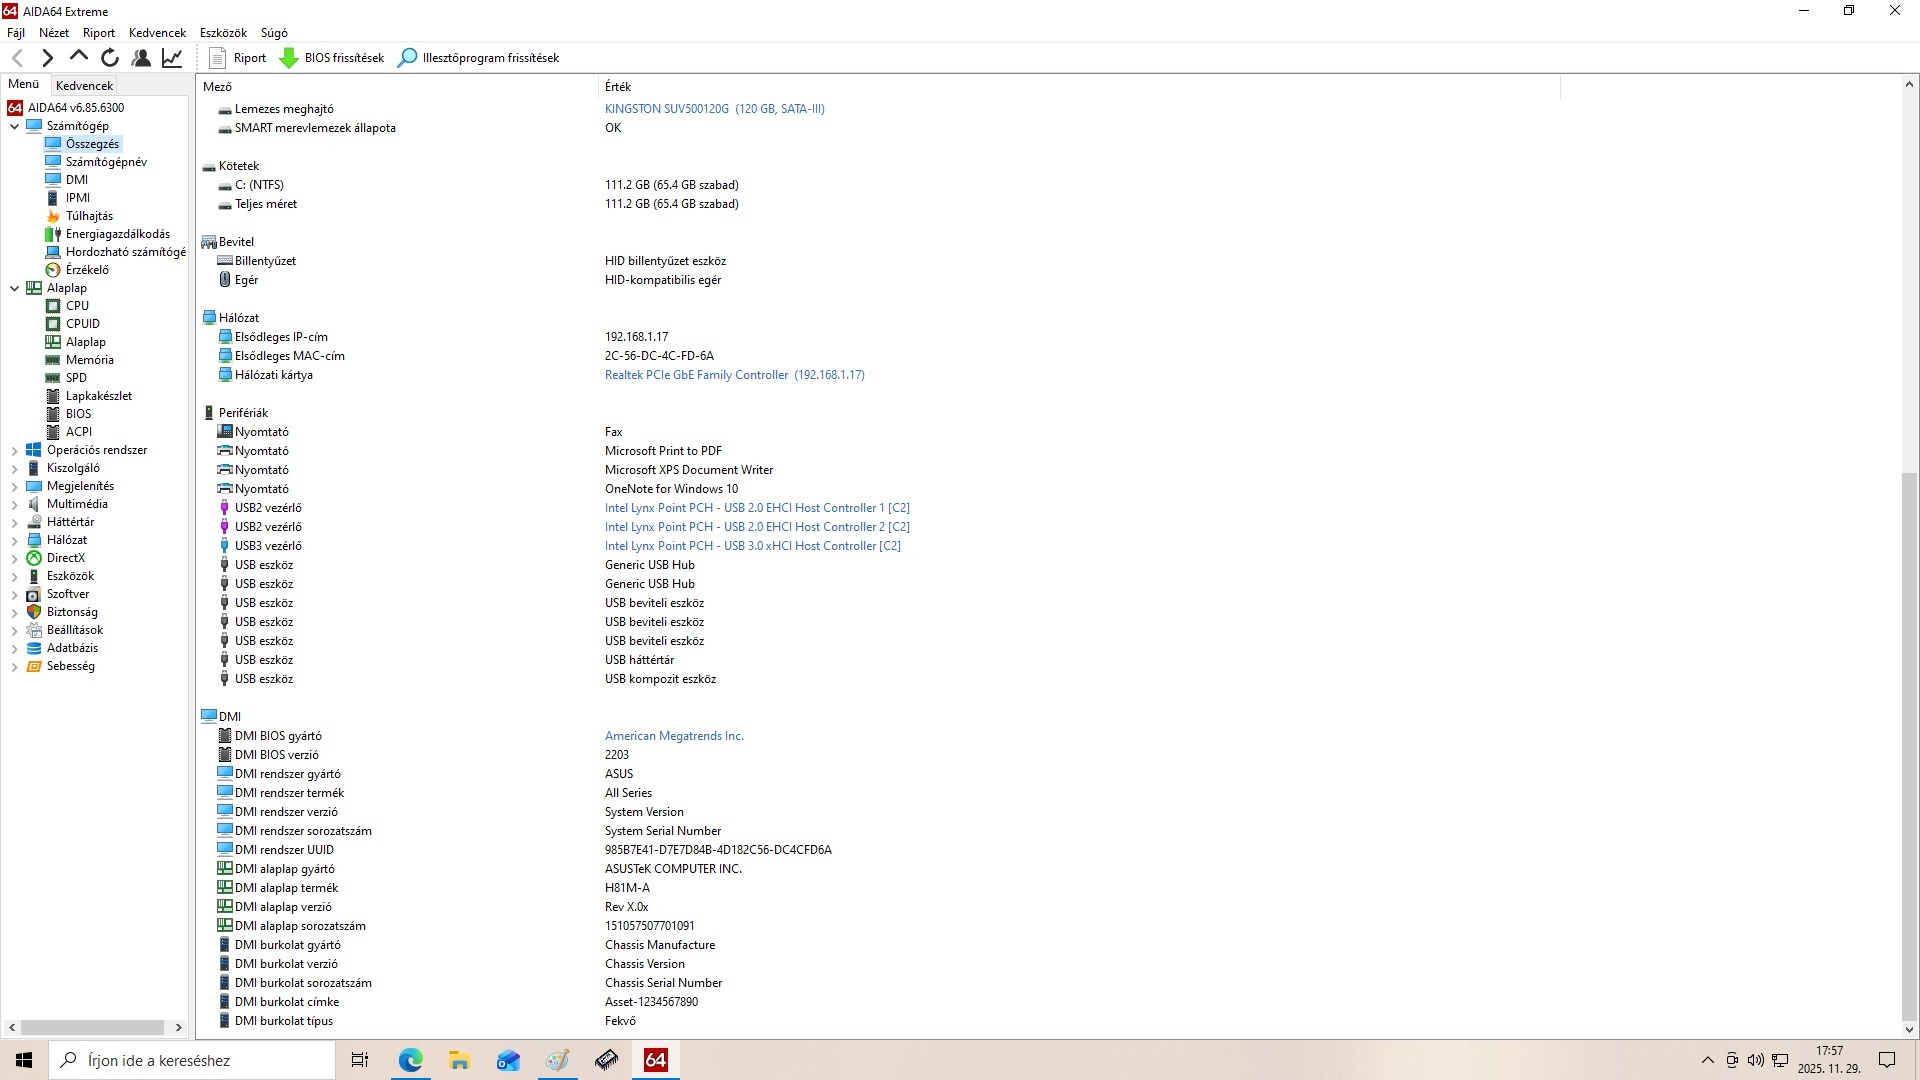Open the American Megatrends Inc. link
1920x1080 pixels.
point(674,736)
